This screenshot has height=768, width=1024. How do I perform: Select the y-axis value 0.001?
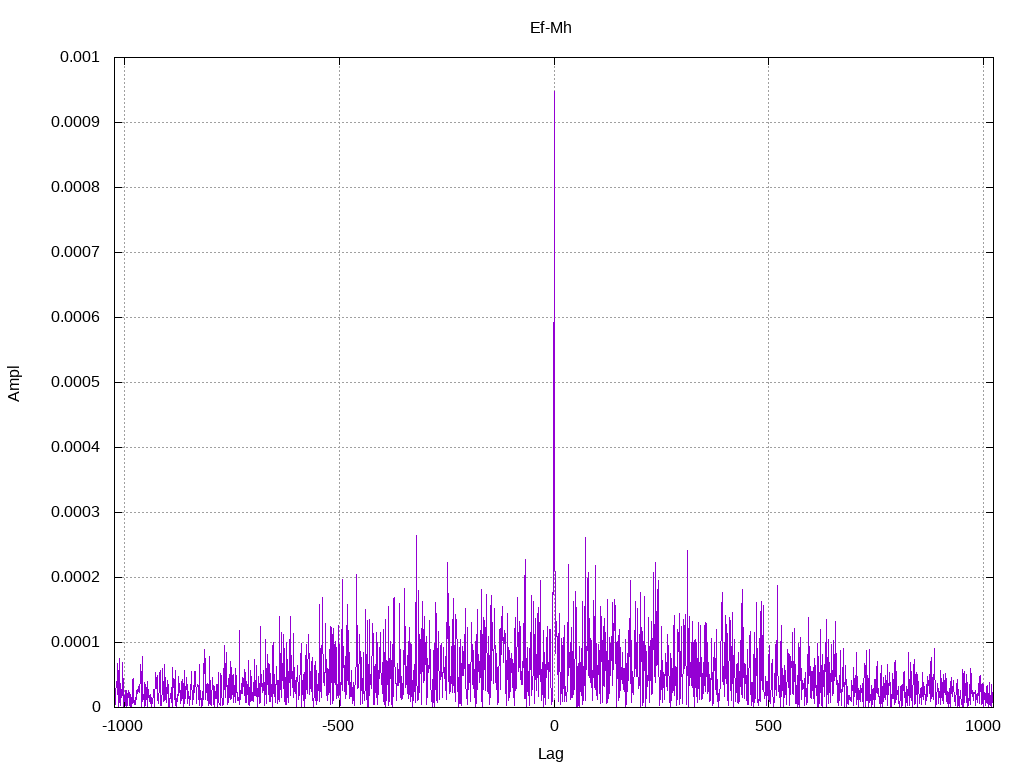point(80,57)
